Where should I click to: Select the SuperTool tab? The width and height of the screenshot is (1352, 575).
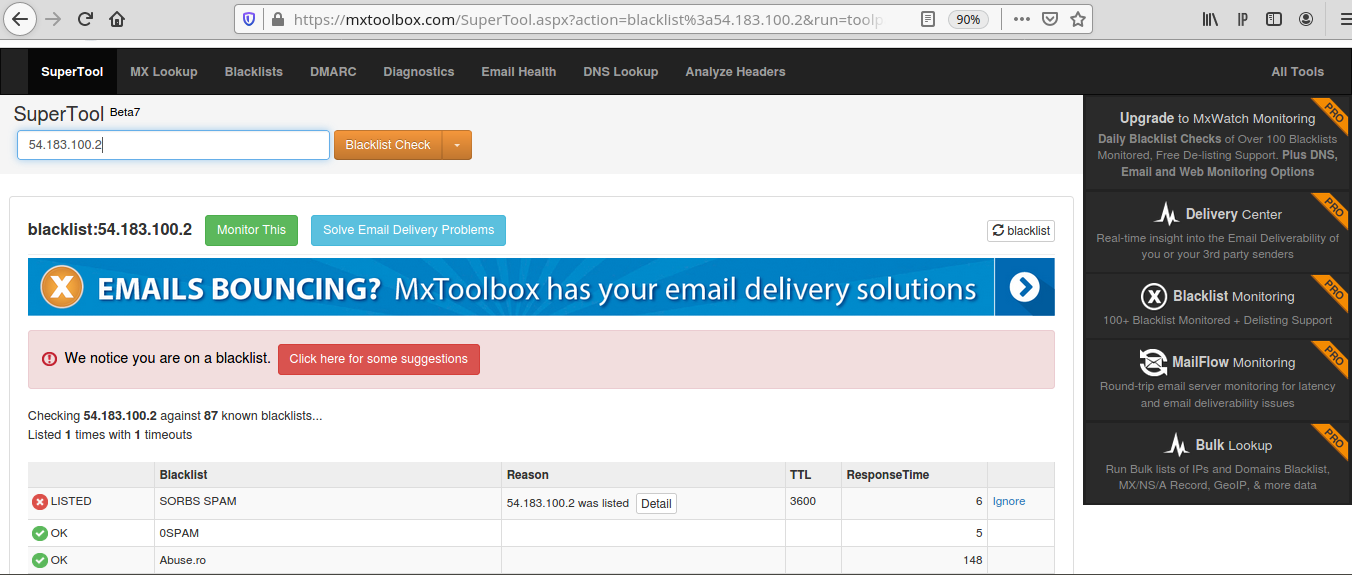pyautogui.click(x=72, y=71)
